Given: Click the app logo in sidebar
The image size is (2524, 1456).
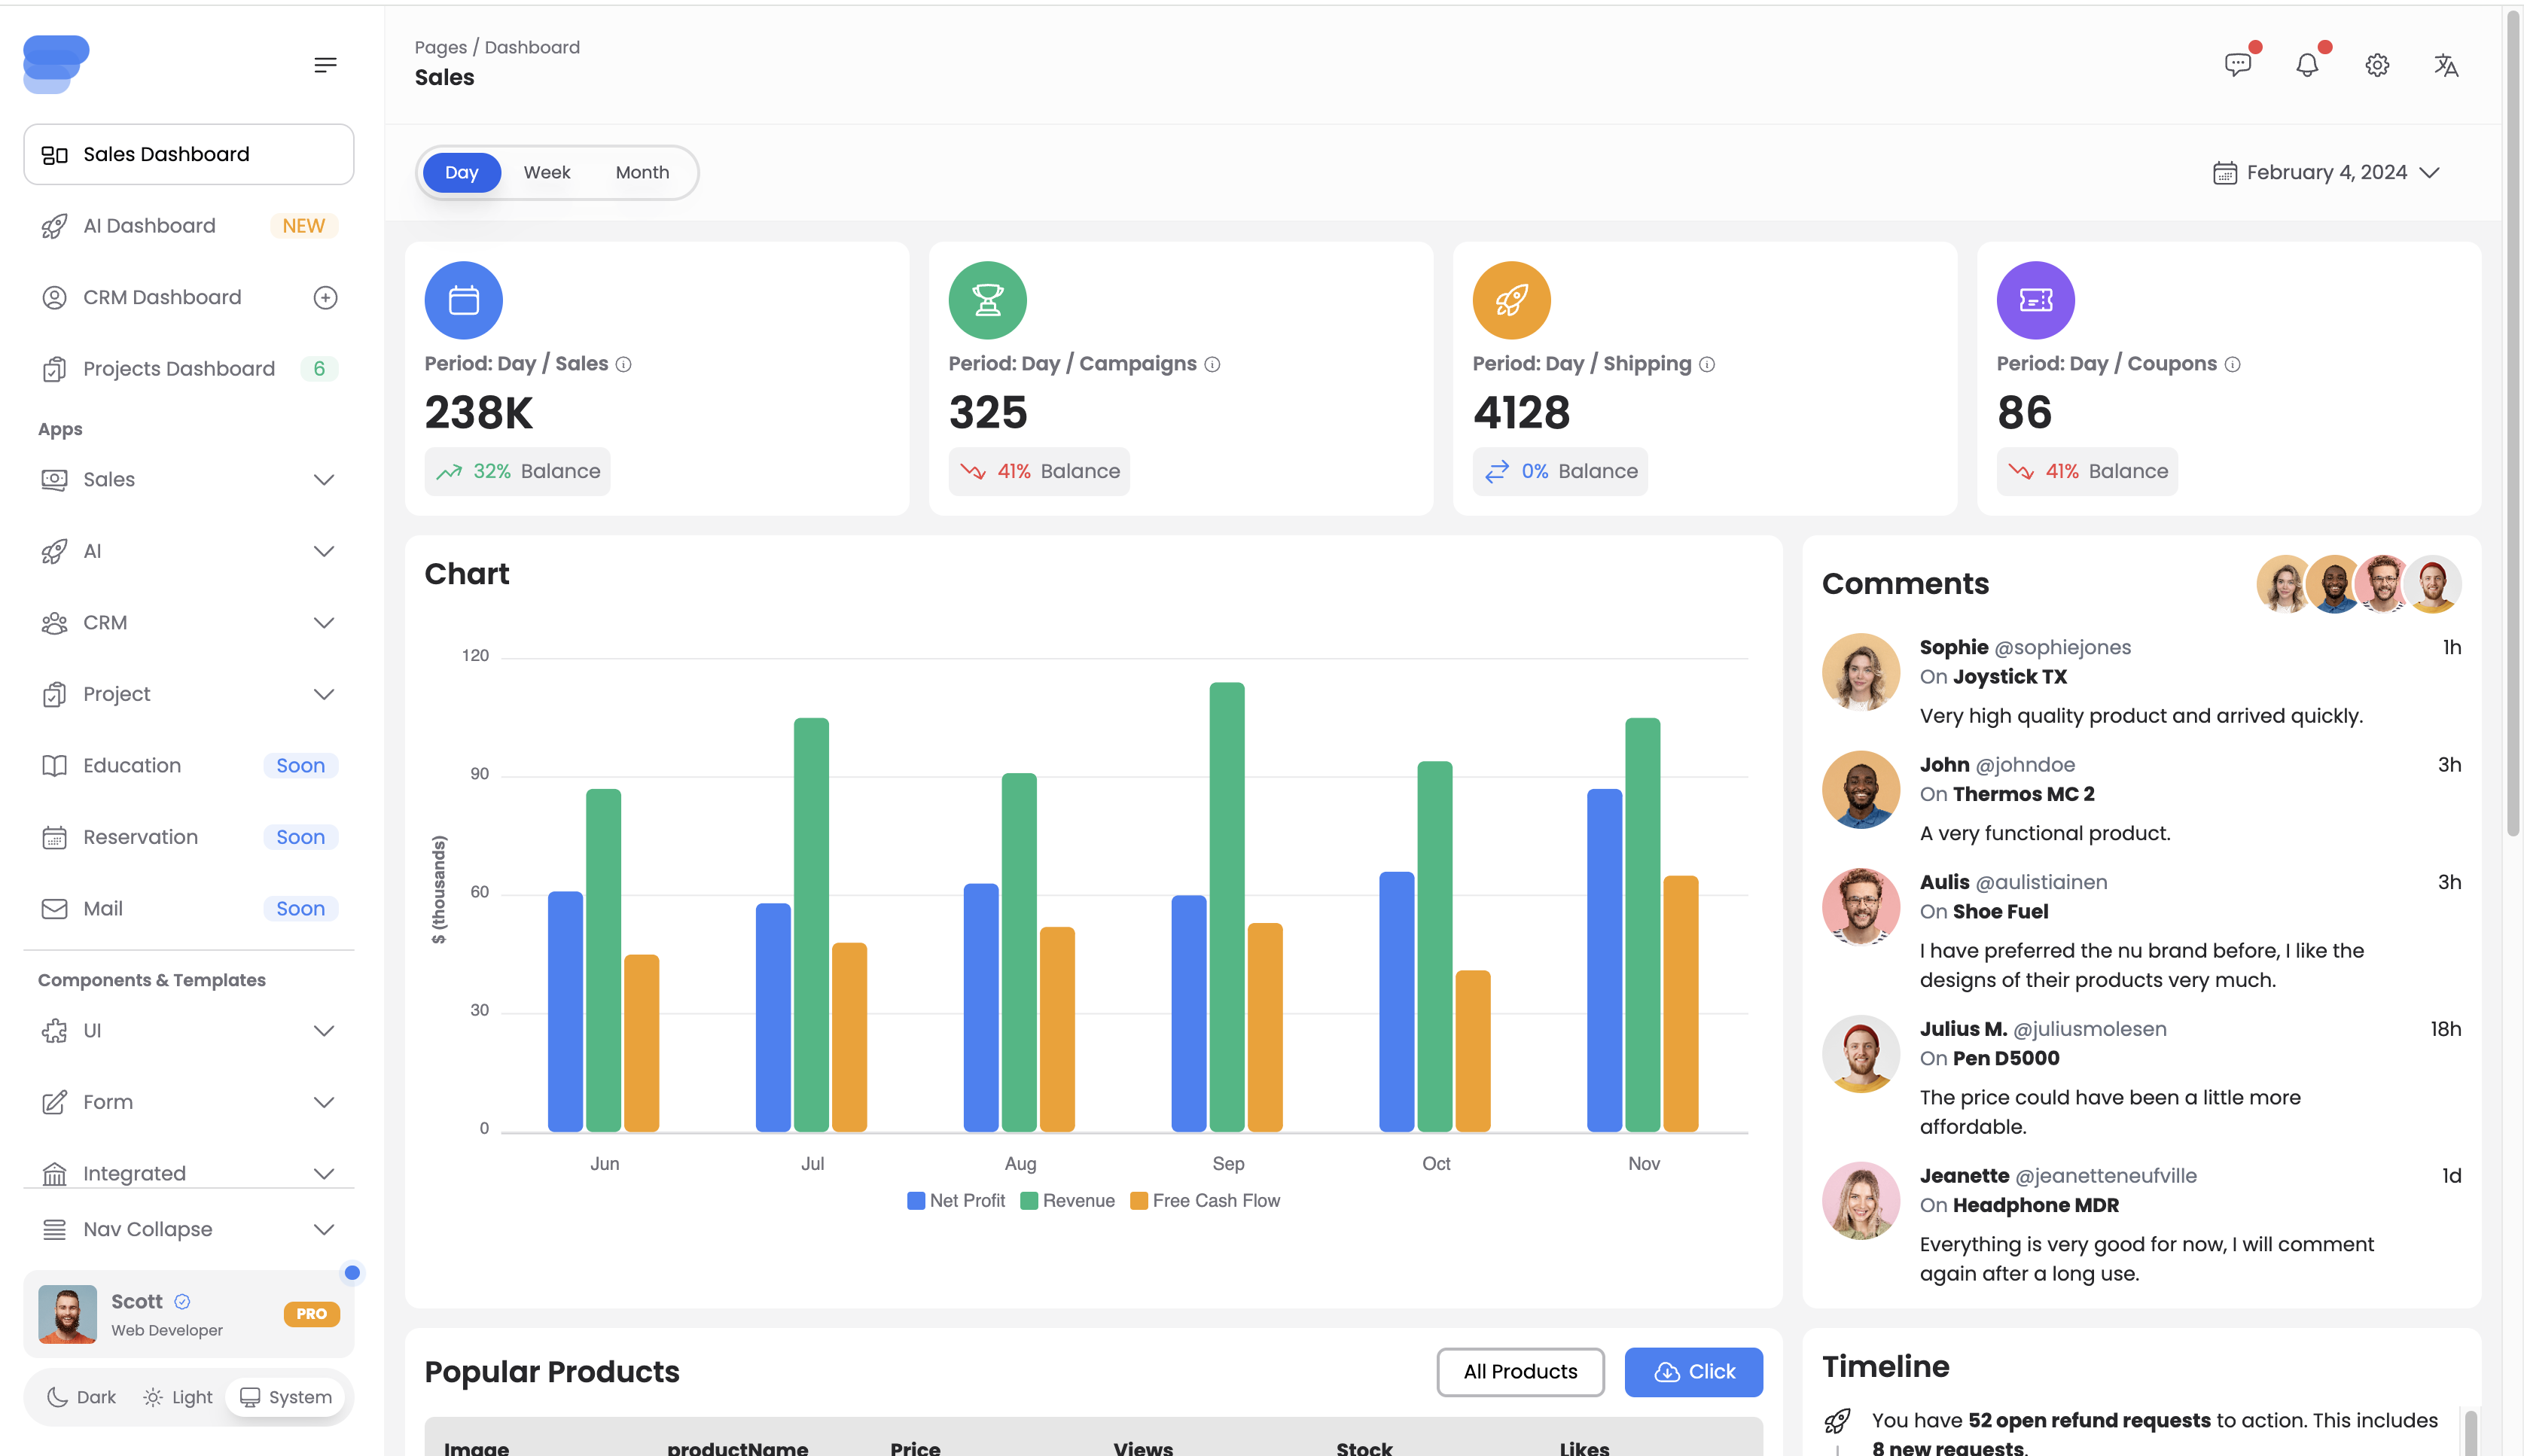Looking at the screenshot, I should pyautogui.click(x=56, y=65).
